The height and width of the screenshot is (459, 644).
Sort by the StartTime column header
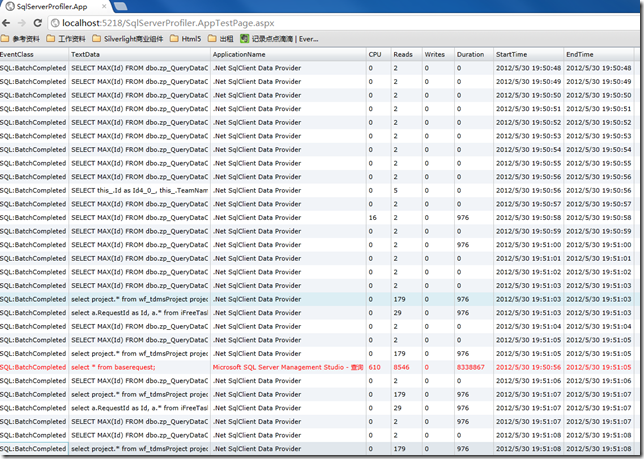(x=528, y=54)
